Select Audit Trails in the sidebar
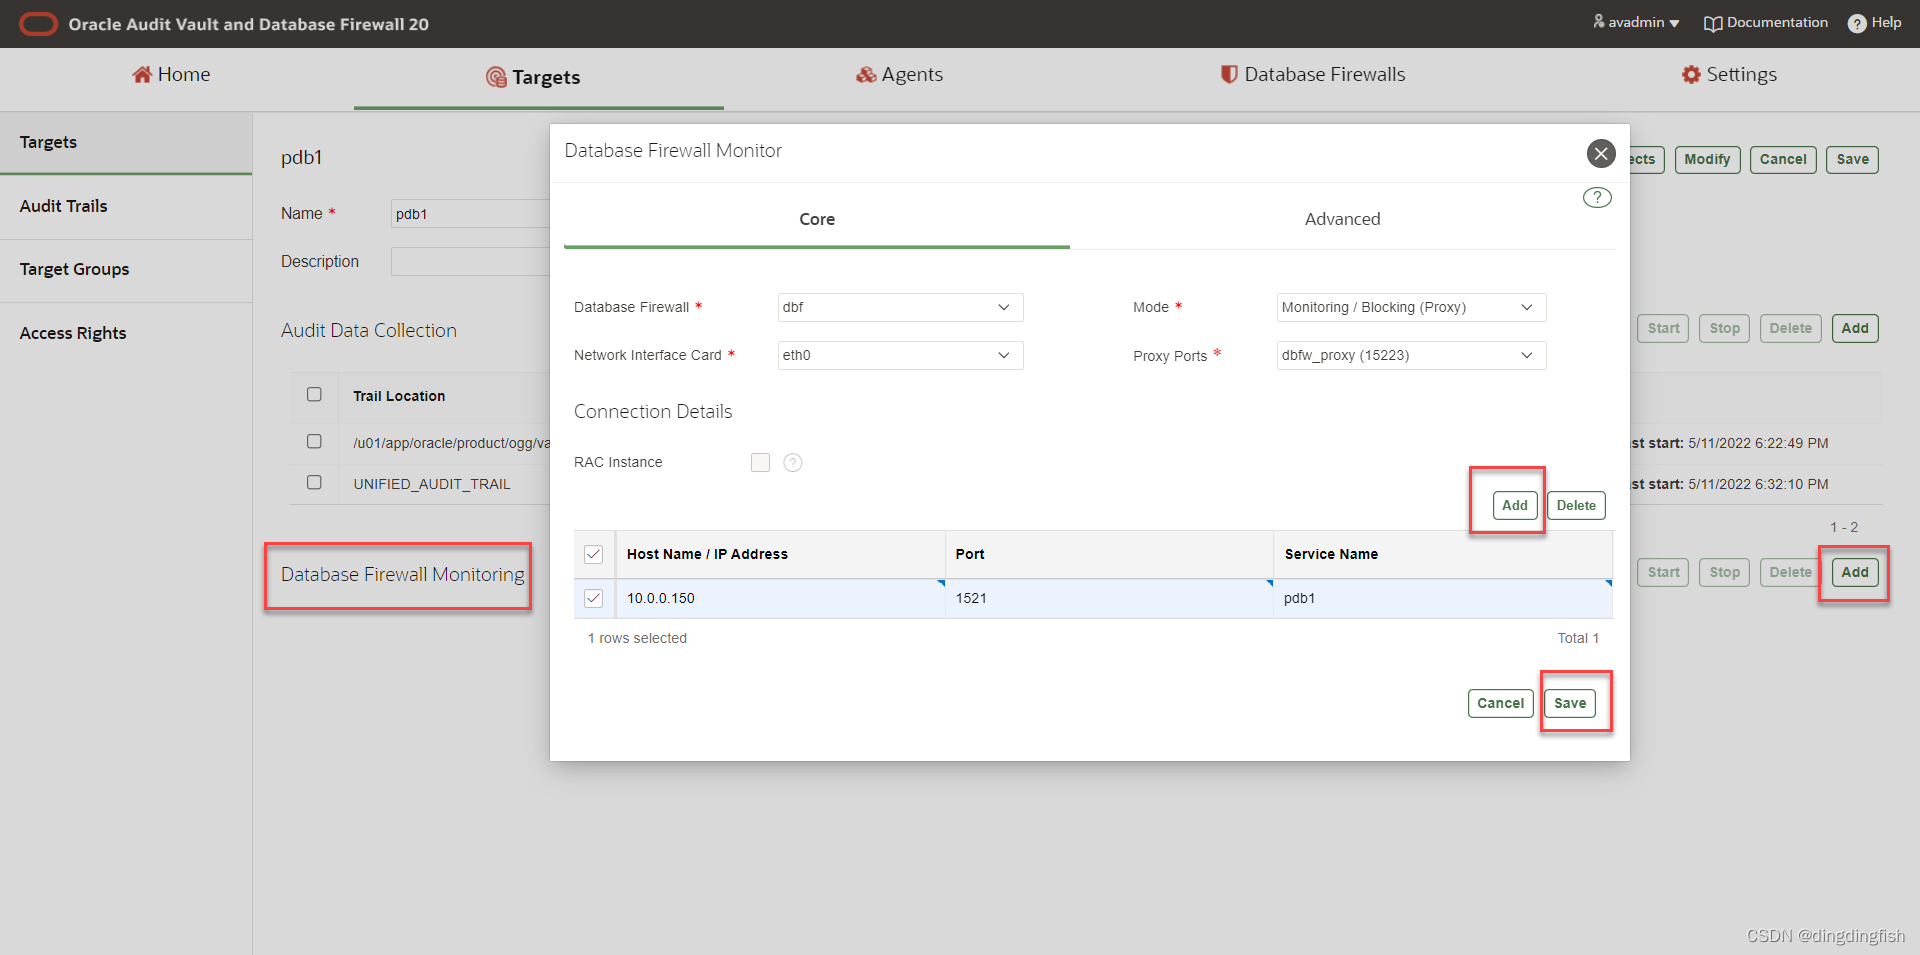The height and width of the screenshot is (955, 1920). [126, 206]
